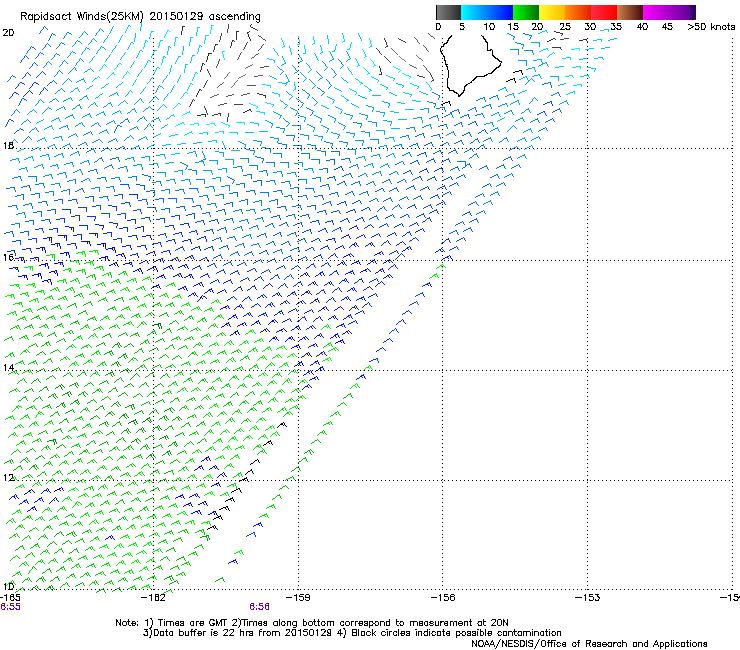Viewport: 740px width, 650px height.
Task: Click the yellow 20-25 knots legend color
Action: point(552,12)
